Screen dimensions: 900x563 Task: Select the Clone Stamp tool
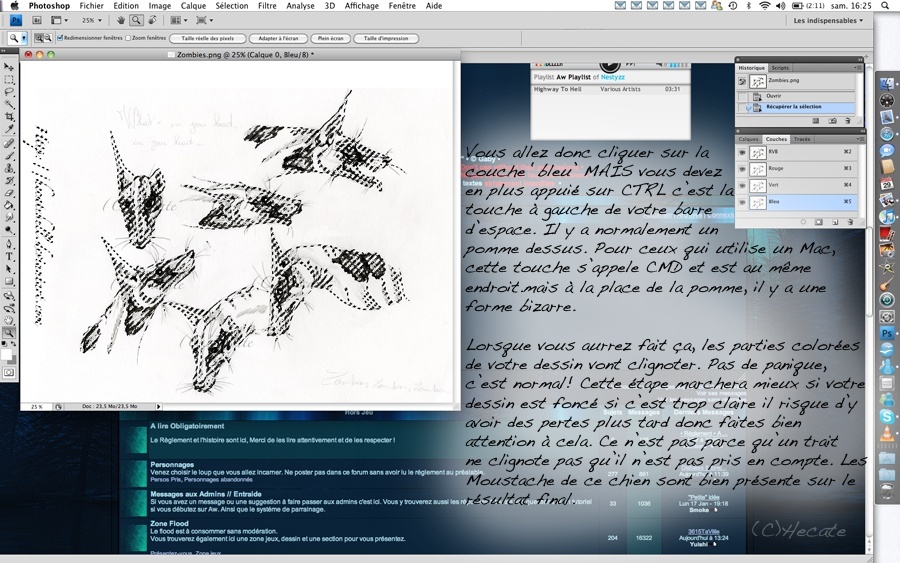pyautogui.click(x=9, y=168)
